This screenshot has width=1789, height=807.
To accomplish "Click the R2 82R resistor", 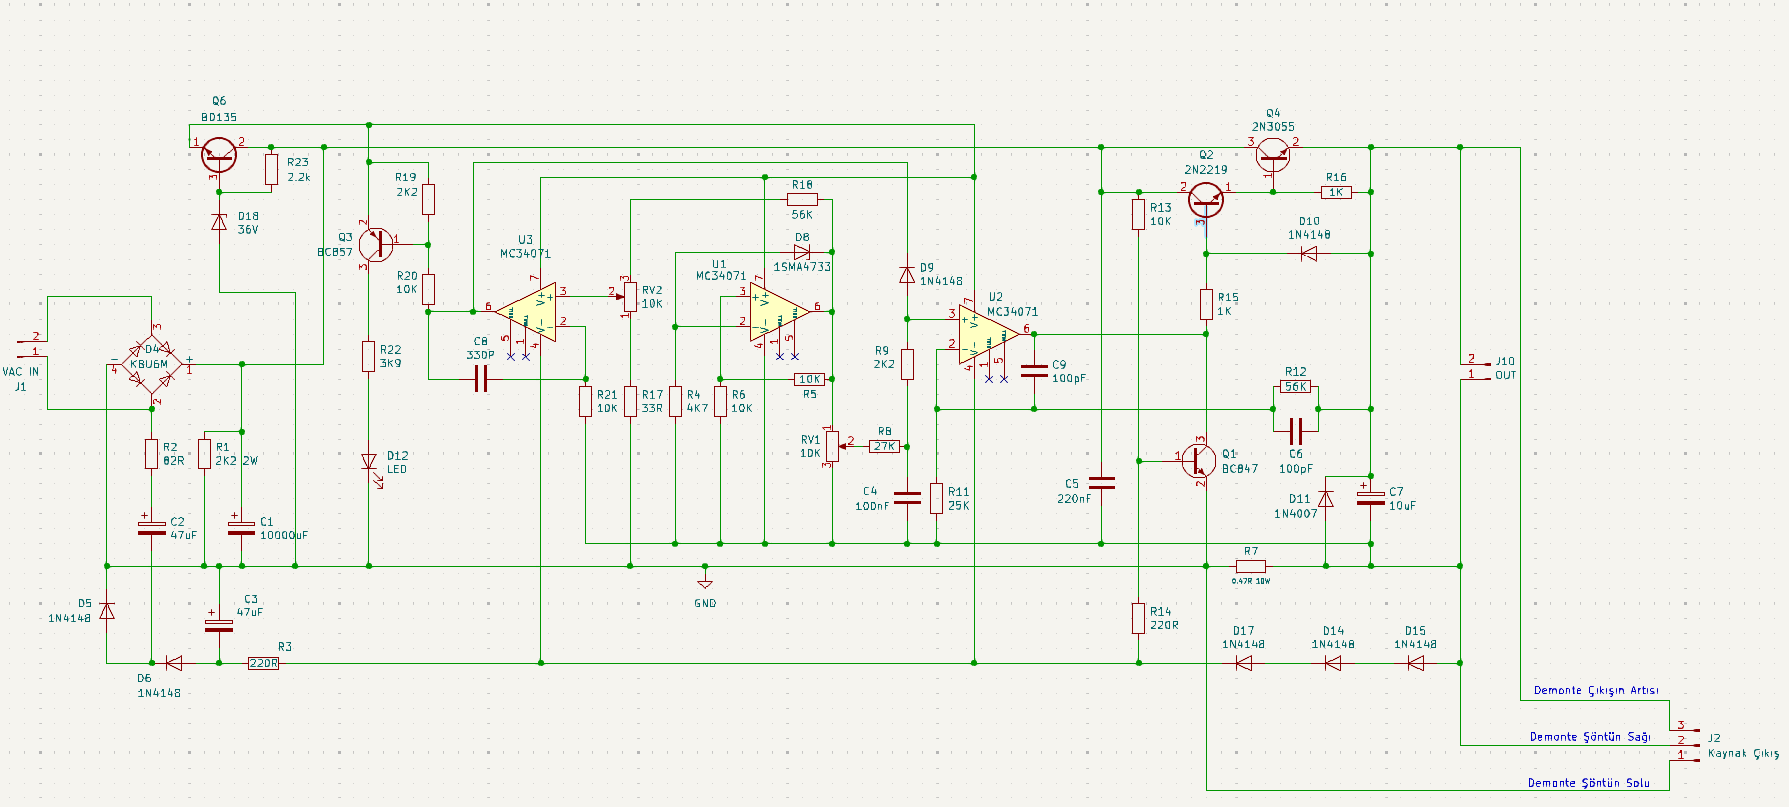I will point(152,454).
